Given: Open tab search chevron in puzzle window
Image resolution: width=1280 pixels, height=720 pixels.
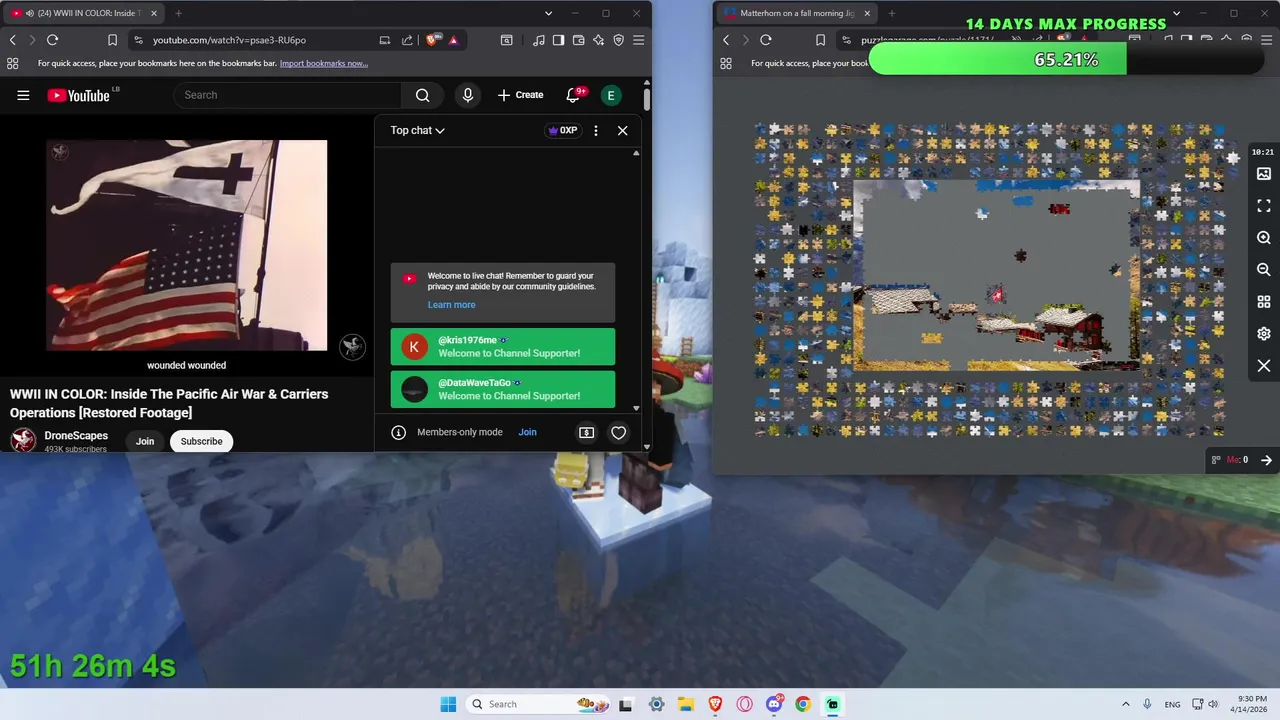Looking at the screenshot, I should coord(1176,13).
